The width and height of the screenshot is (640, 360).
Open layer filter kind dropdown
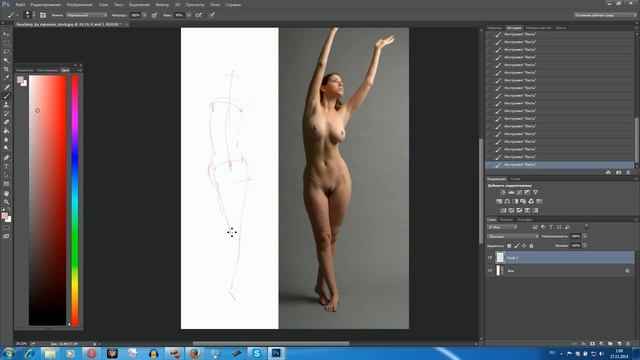coord(502,227)
